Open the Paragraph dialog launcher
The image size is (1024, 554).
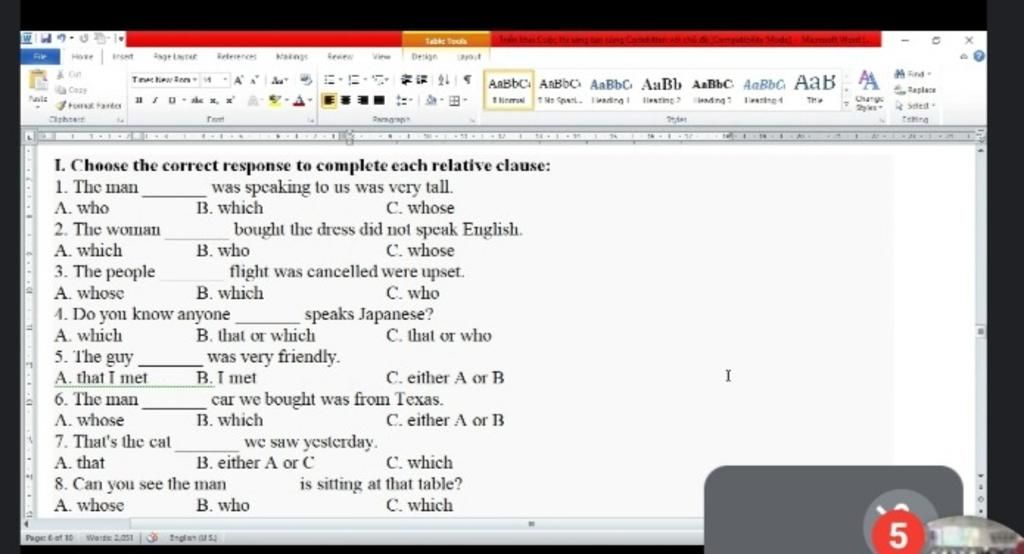click(473, 120)
